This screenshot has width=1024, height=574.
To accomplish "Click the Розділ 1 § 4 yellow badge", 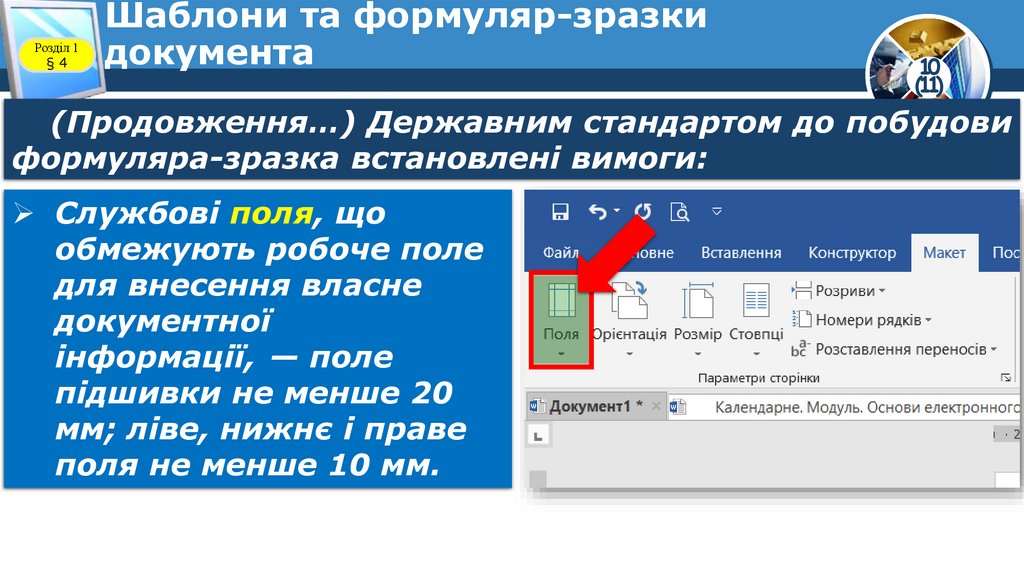I will click(x=56, y=56).
